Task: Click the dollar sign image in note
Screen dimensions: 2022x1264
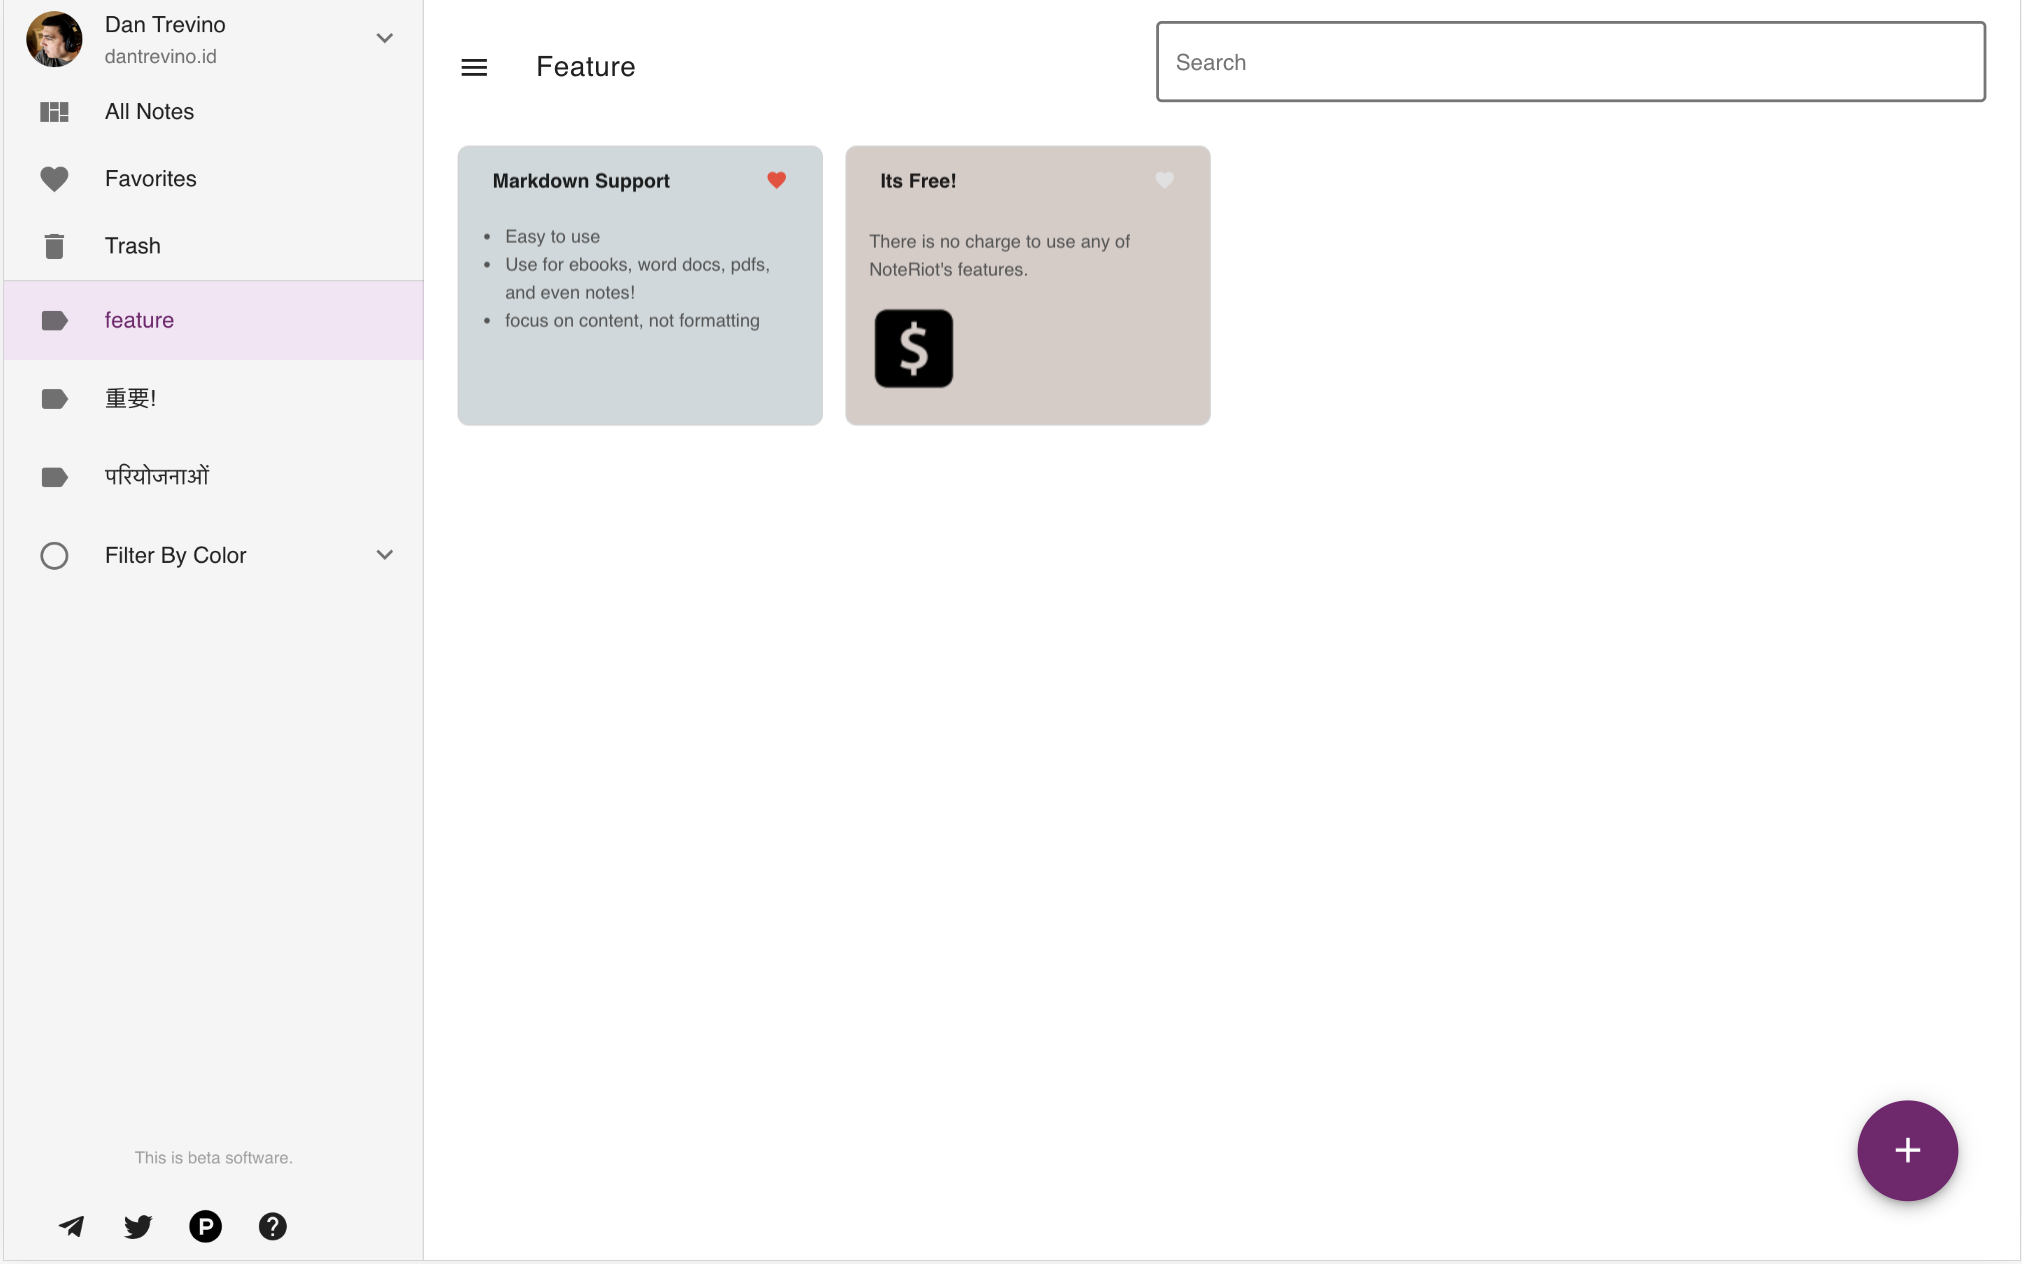Action: pyautogui.click(x=913, y=348)
